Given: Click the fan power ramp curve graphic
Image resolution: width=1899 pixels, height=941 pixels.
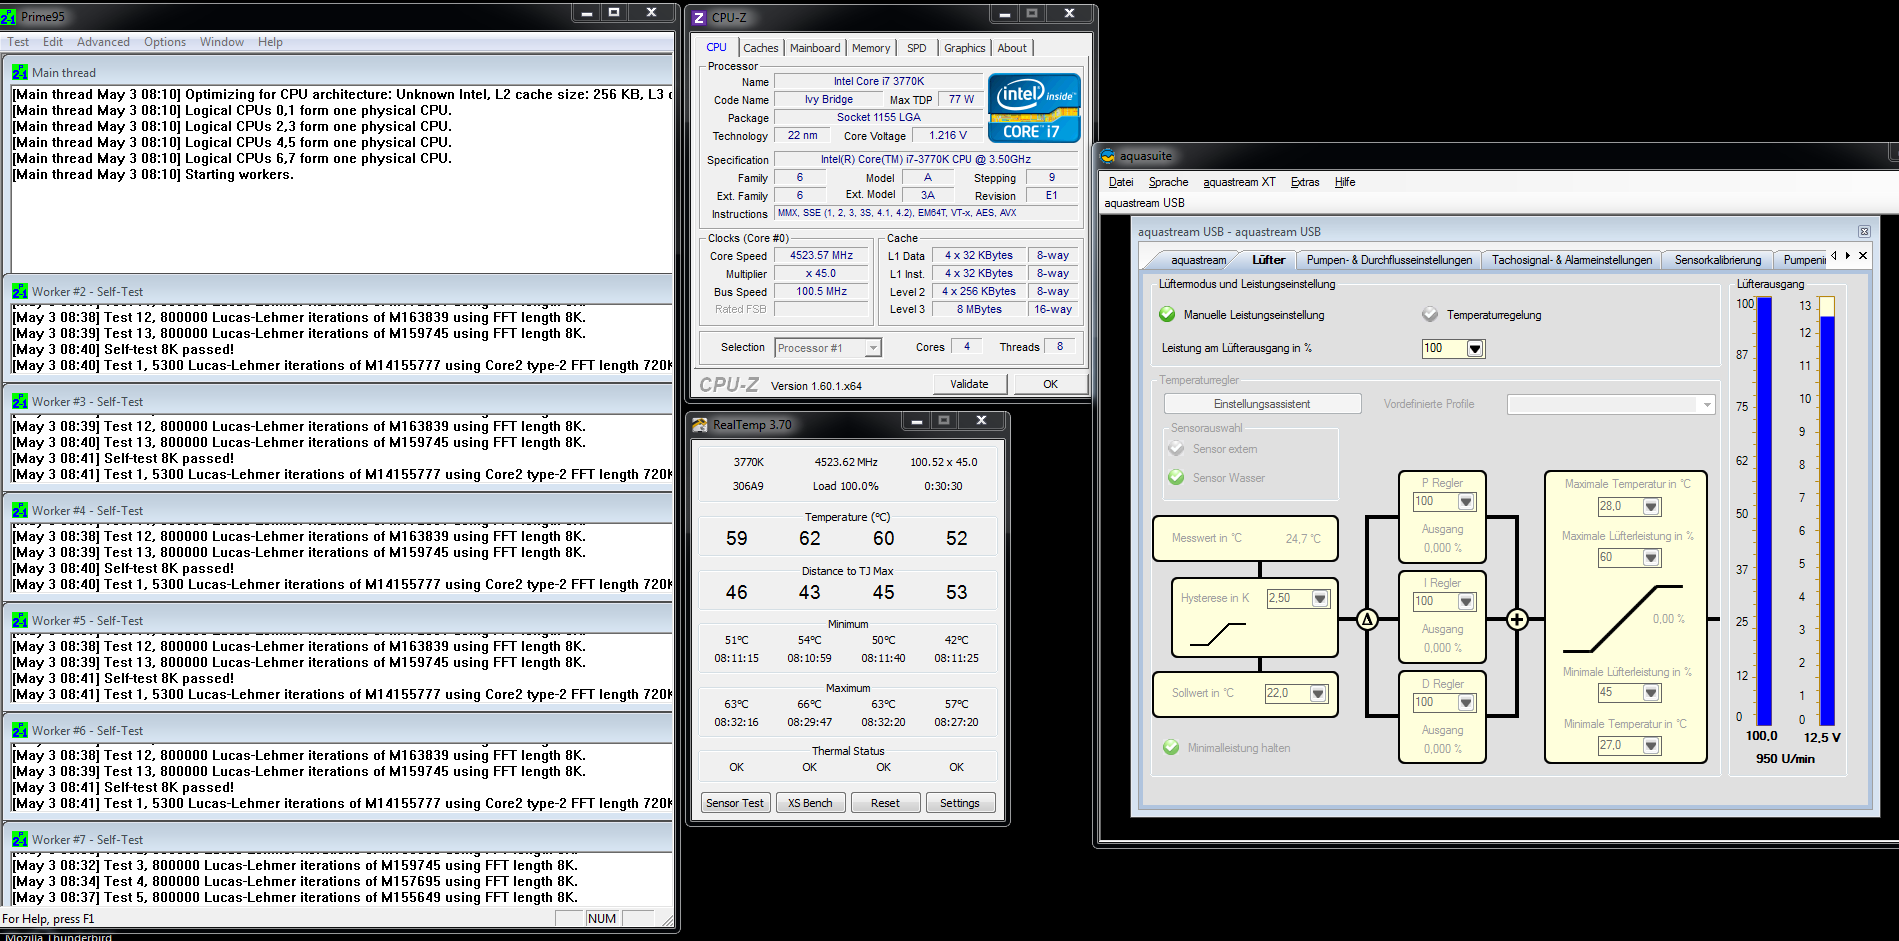Looking at the screenshot, I should pos(1623,619).
